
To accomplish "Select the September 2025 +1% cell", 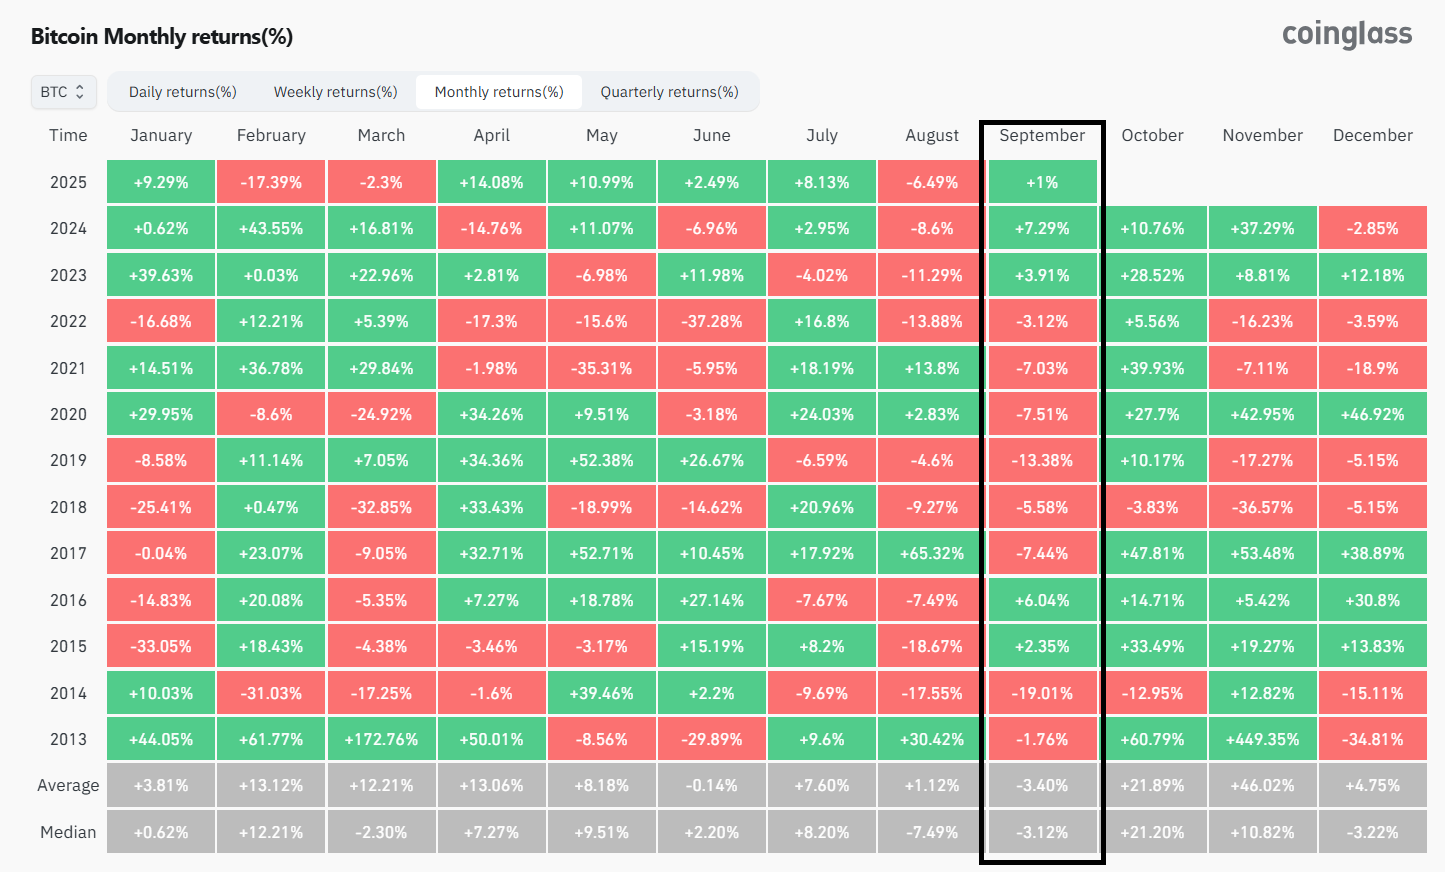I will (1042, 182).
